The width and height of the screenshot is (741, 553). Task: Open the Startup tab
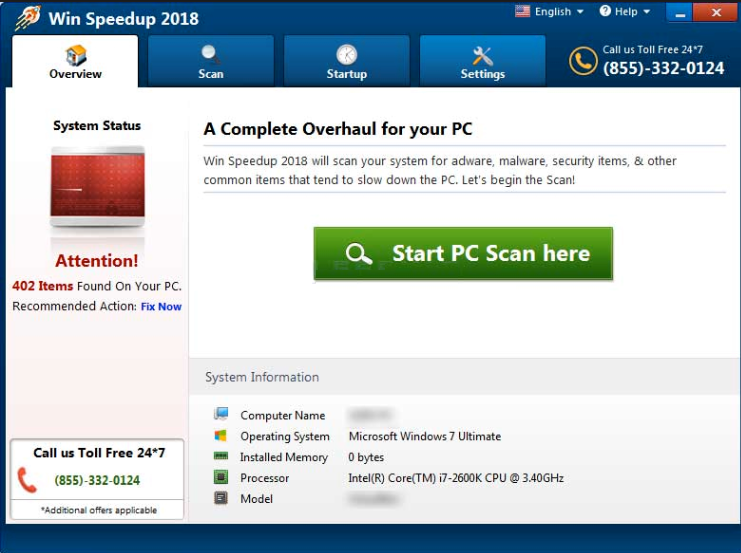point(346,62)
